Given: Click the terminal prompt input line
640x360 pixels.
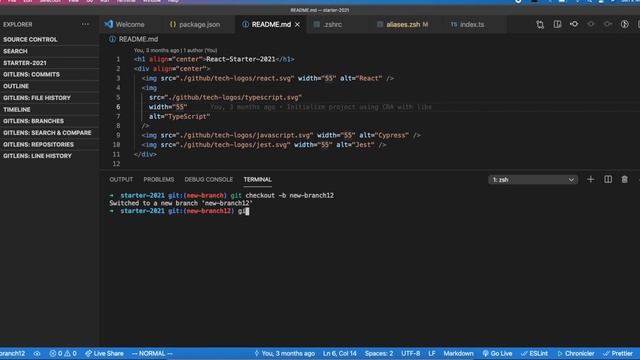Looking at the screenshot, I should (179, 211).
